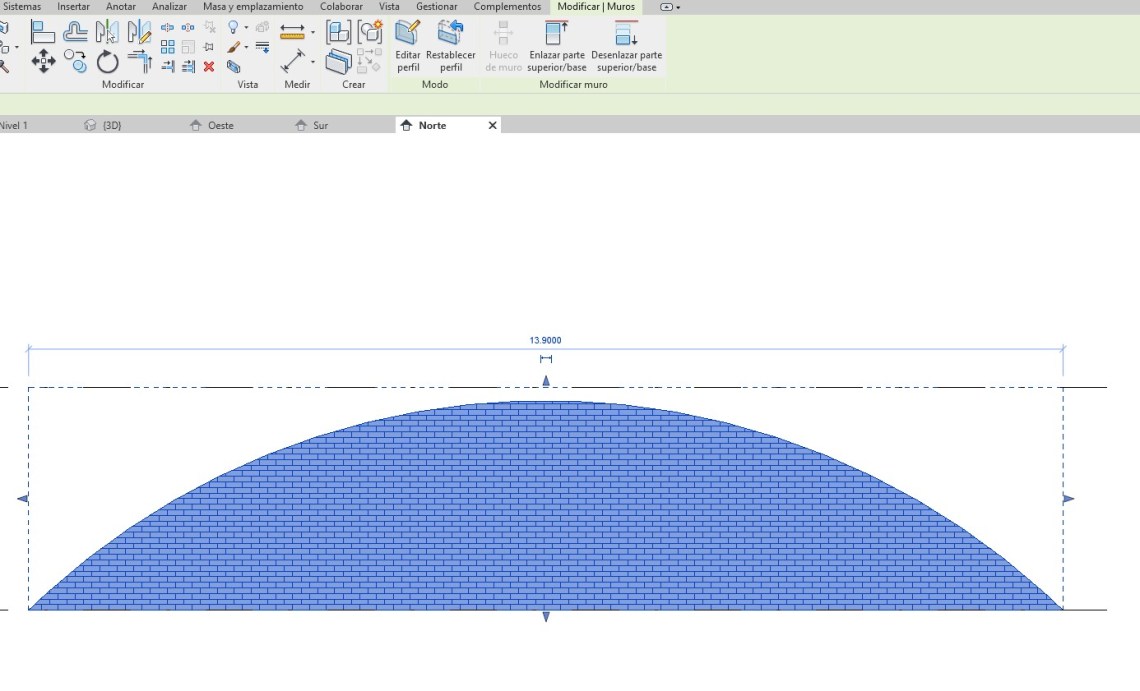Click the Mirror pick axis tool
The height and width of the screenshot is (691, 1140).
coord(107,32)
